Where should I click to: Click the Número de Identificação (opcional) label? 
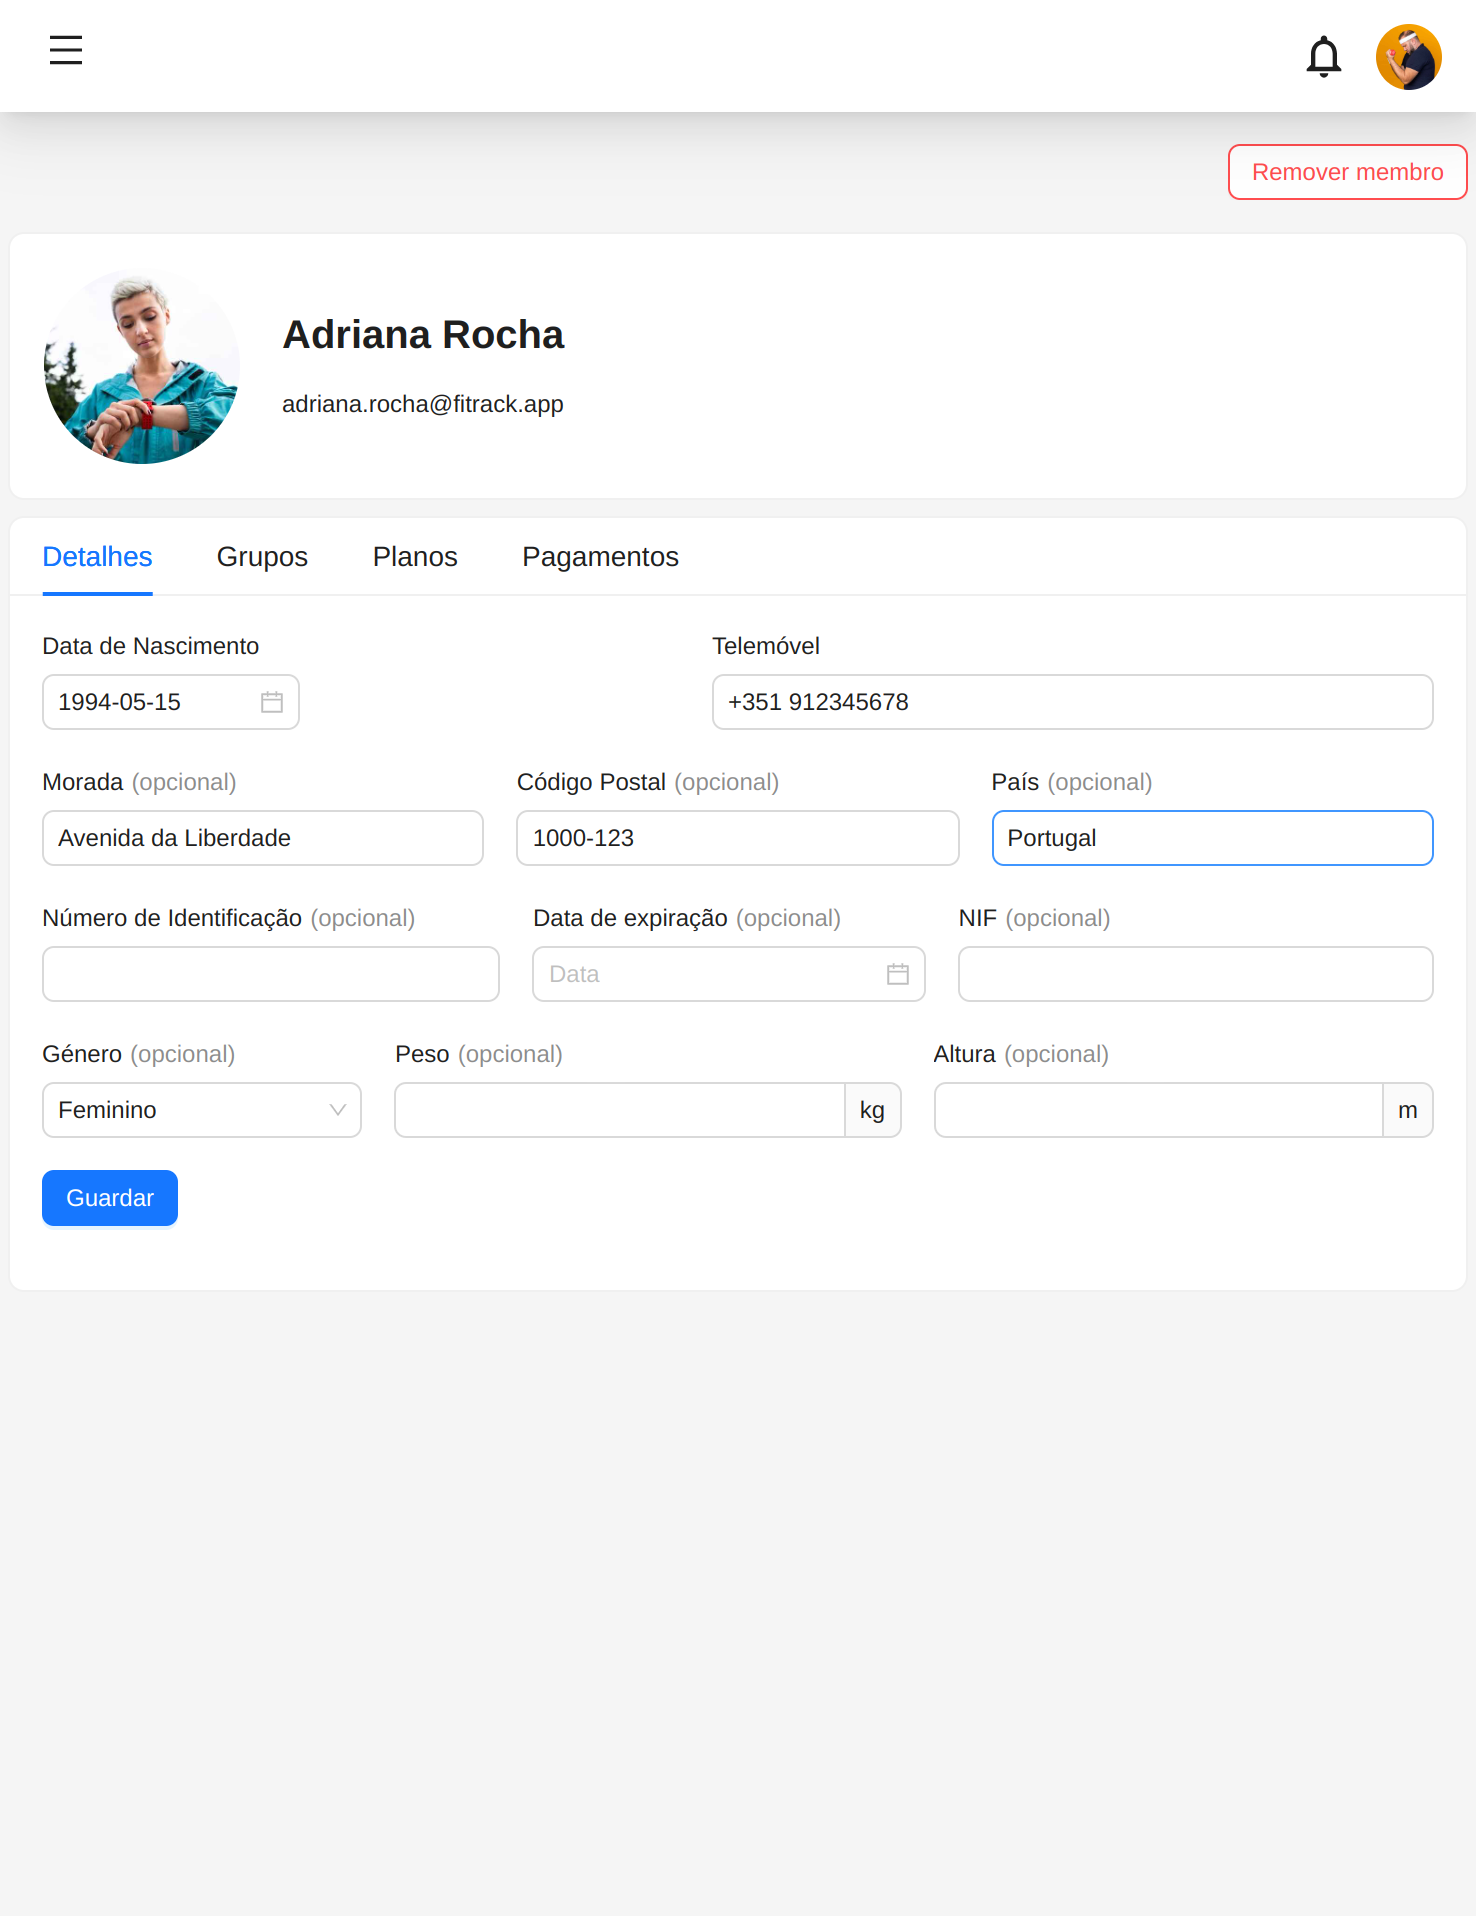228,918
